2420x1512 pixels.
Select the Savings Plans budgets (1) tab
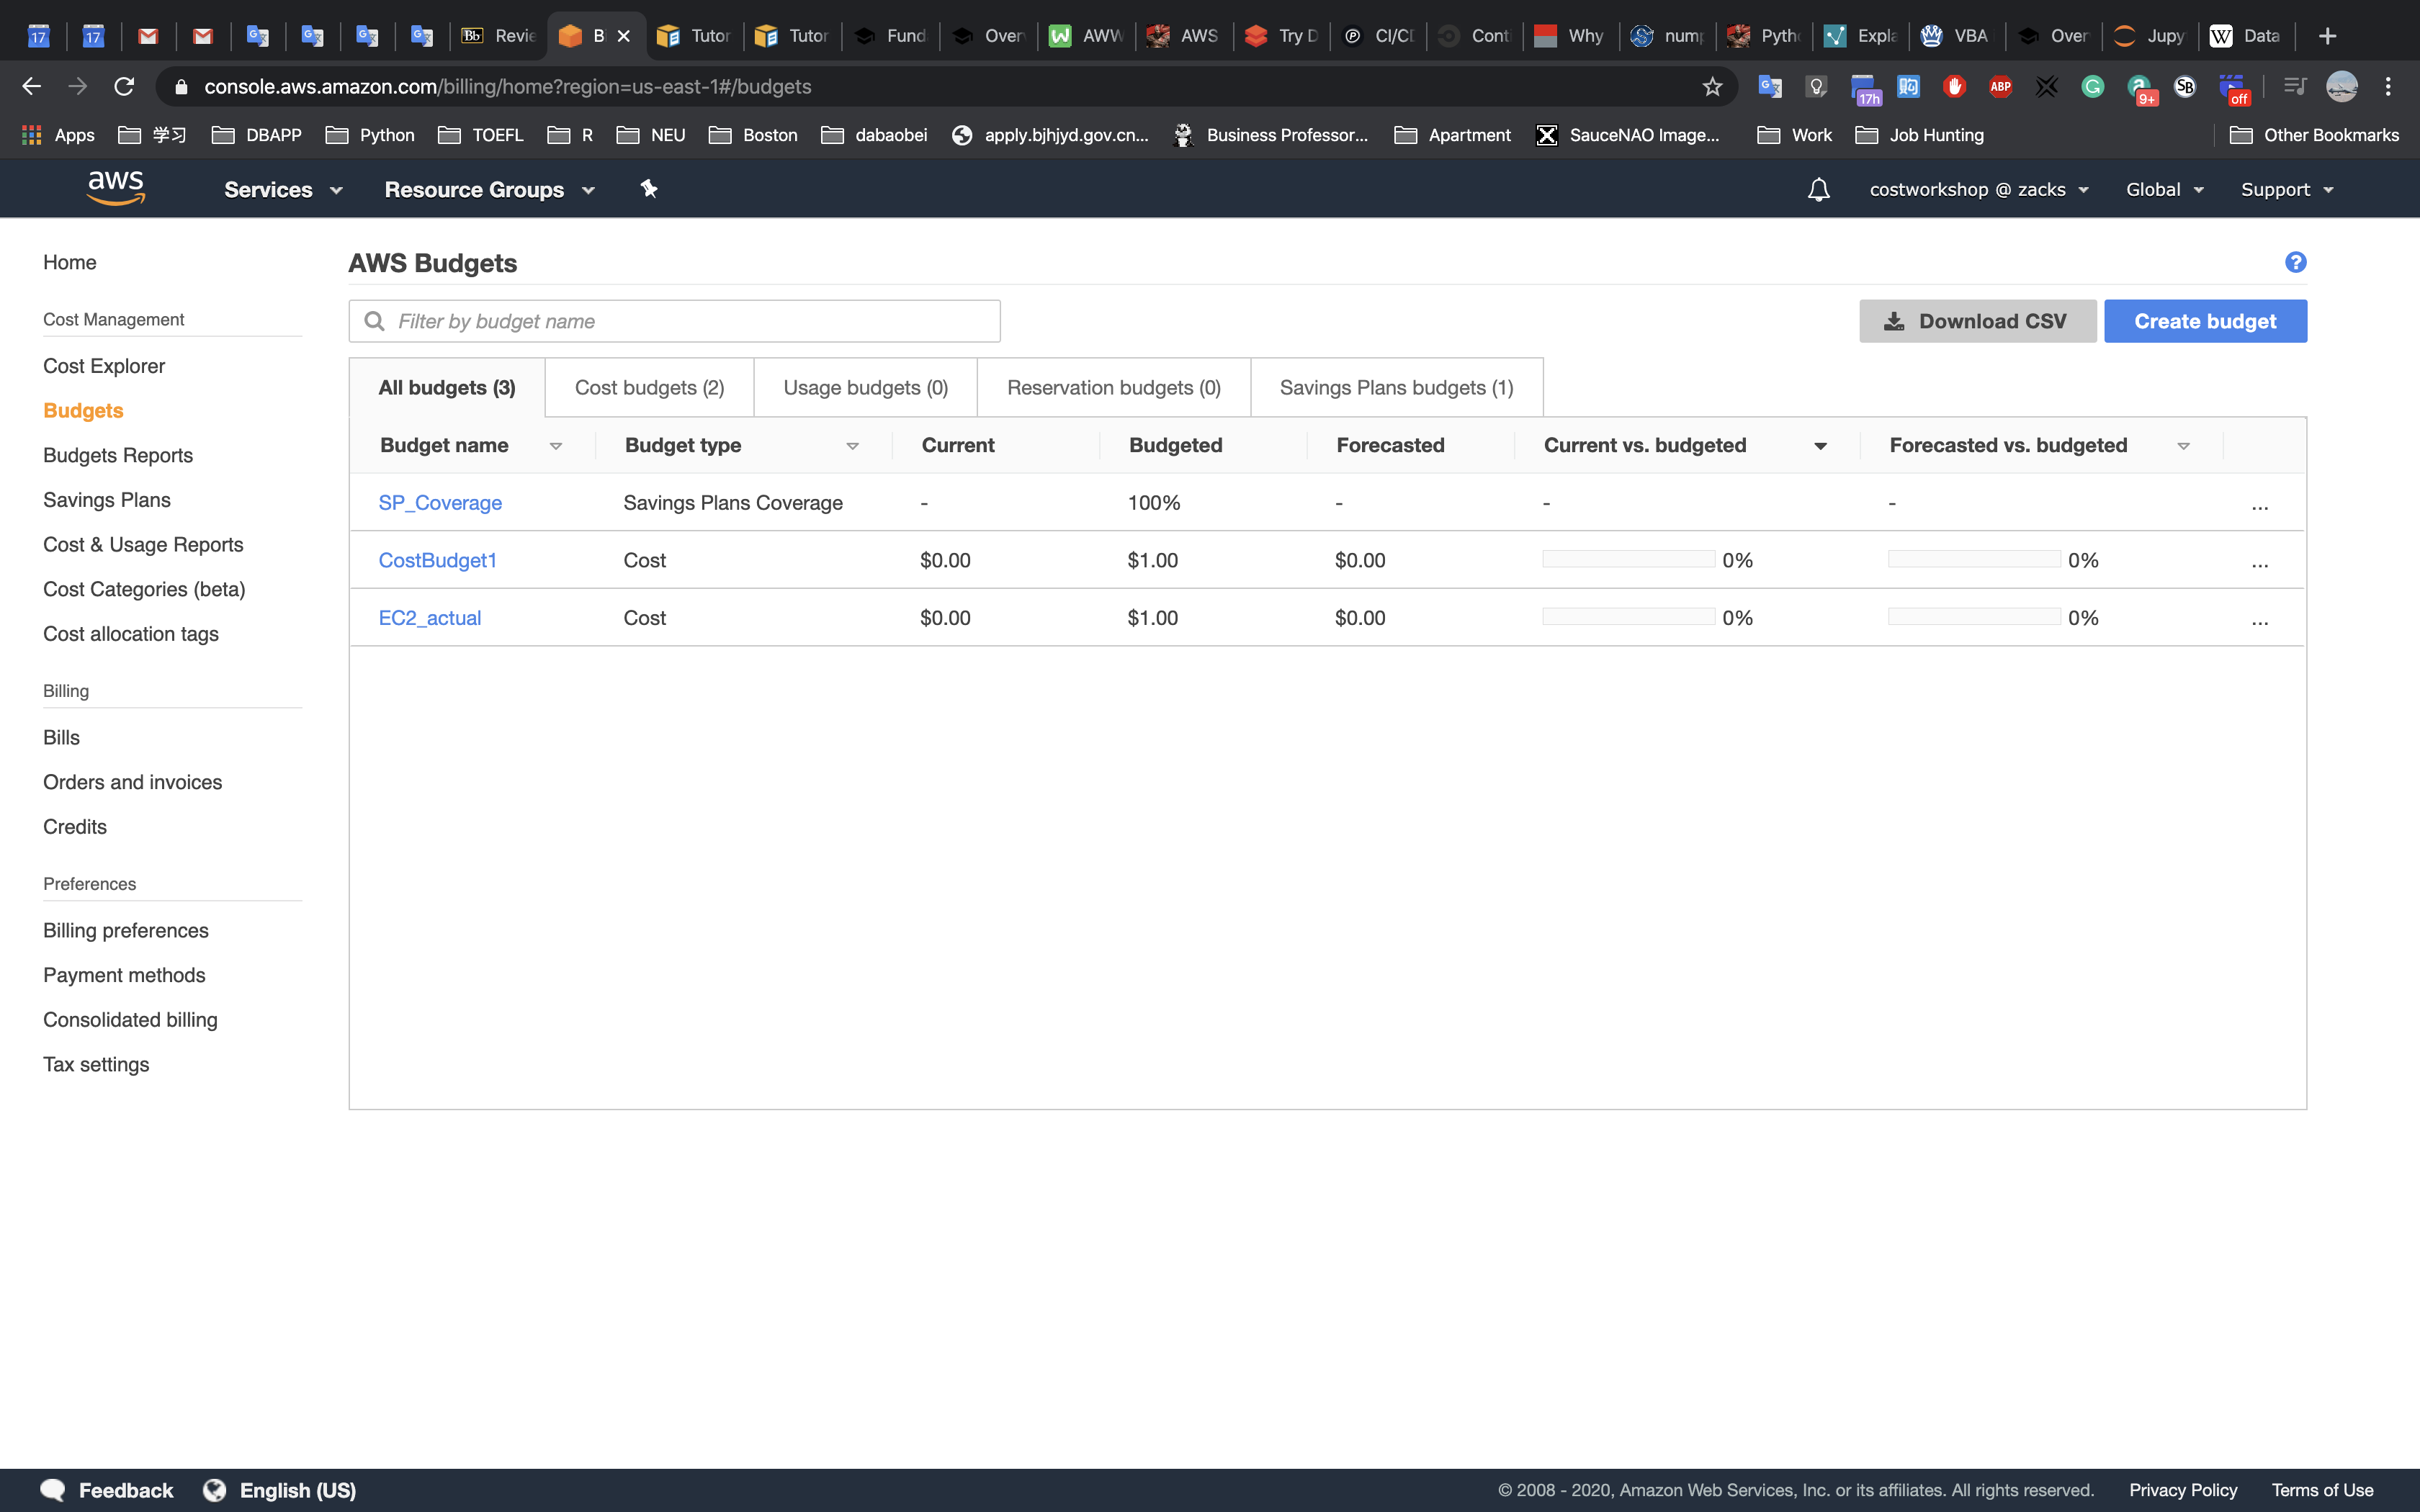coord(1396,388)
